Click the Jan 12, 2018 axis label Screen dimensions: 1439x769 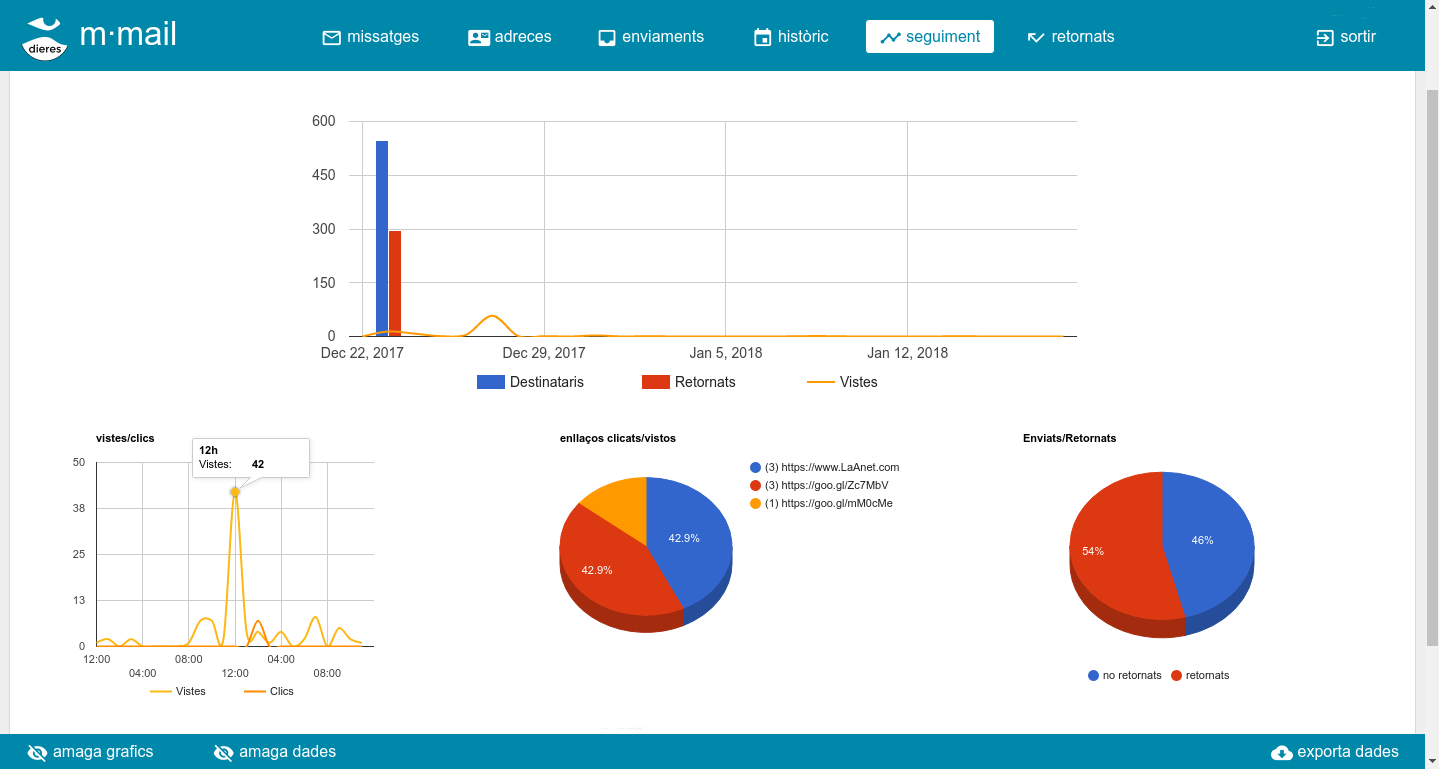[x=907, y=353]
